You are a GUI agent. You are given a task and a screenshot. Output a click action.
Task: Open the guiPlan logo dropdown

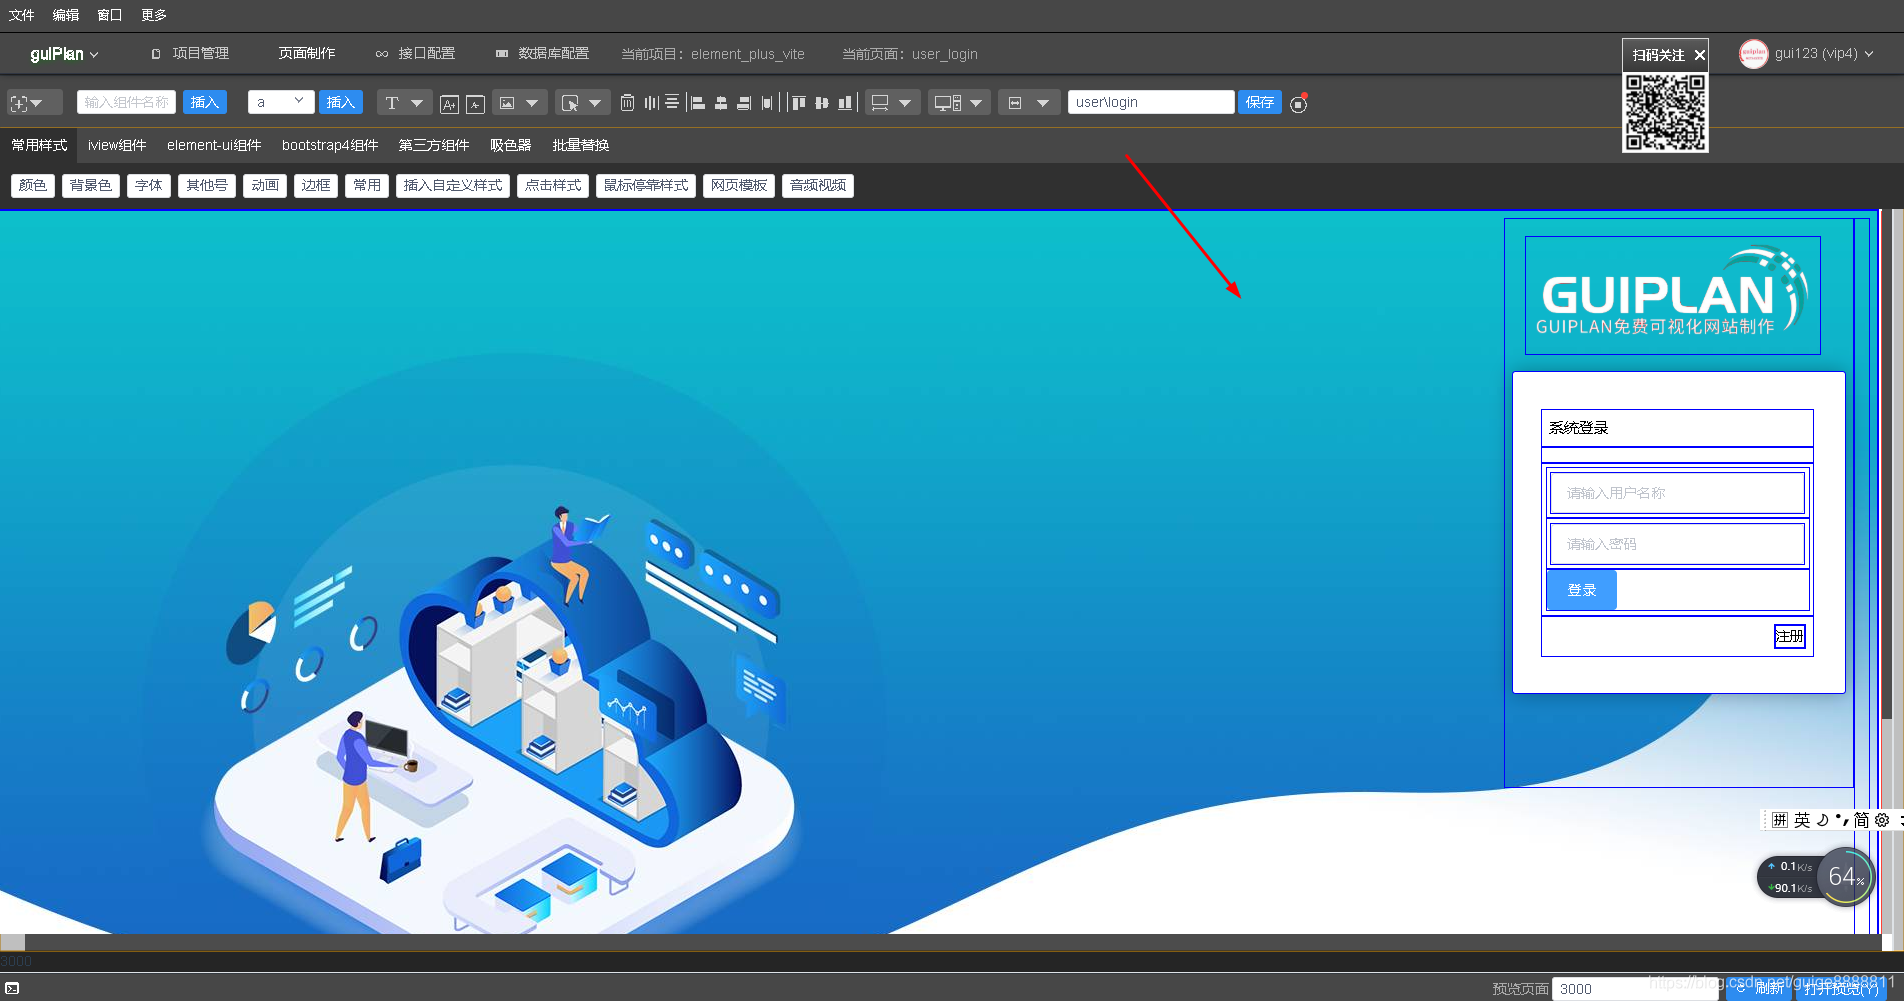point(64,54)
